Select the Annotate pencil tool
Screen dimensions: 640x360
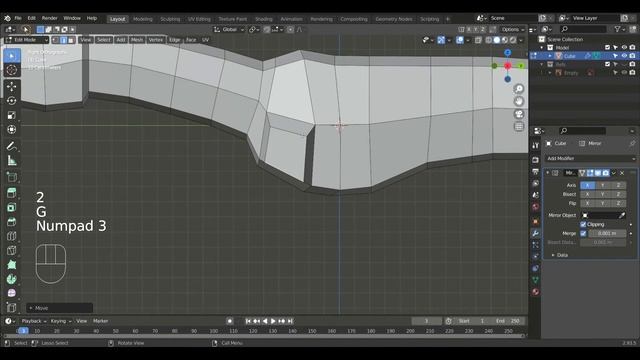point(11,146)
